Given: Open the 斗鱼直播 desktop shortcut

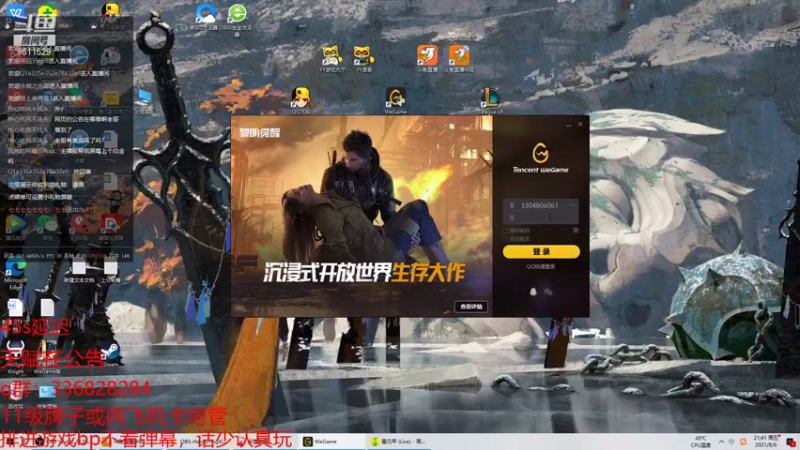Looking at the screenshot, I should coord(427,58).
